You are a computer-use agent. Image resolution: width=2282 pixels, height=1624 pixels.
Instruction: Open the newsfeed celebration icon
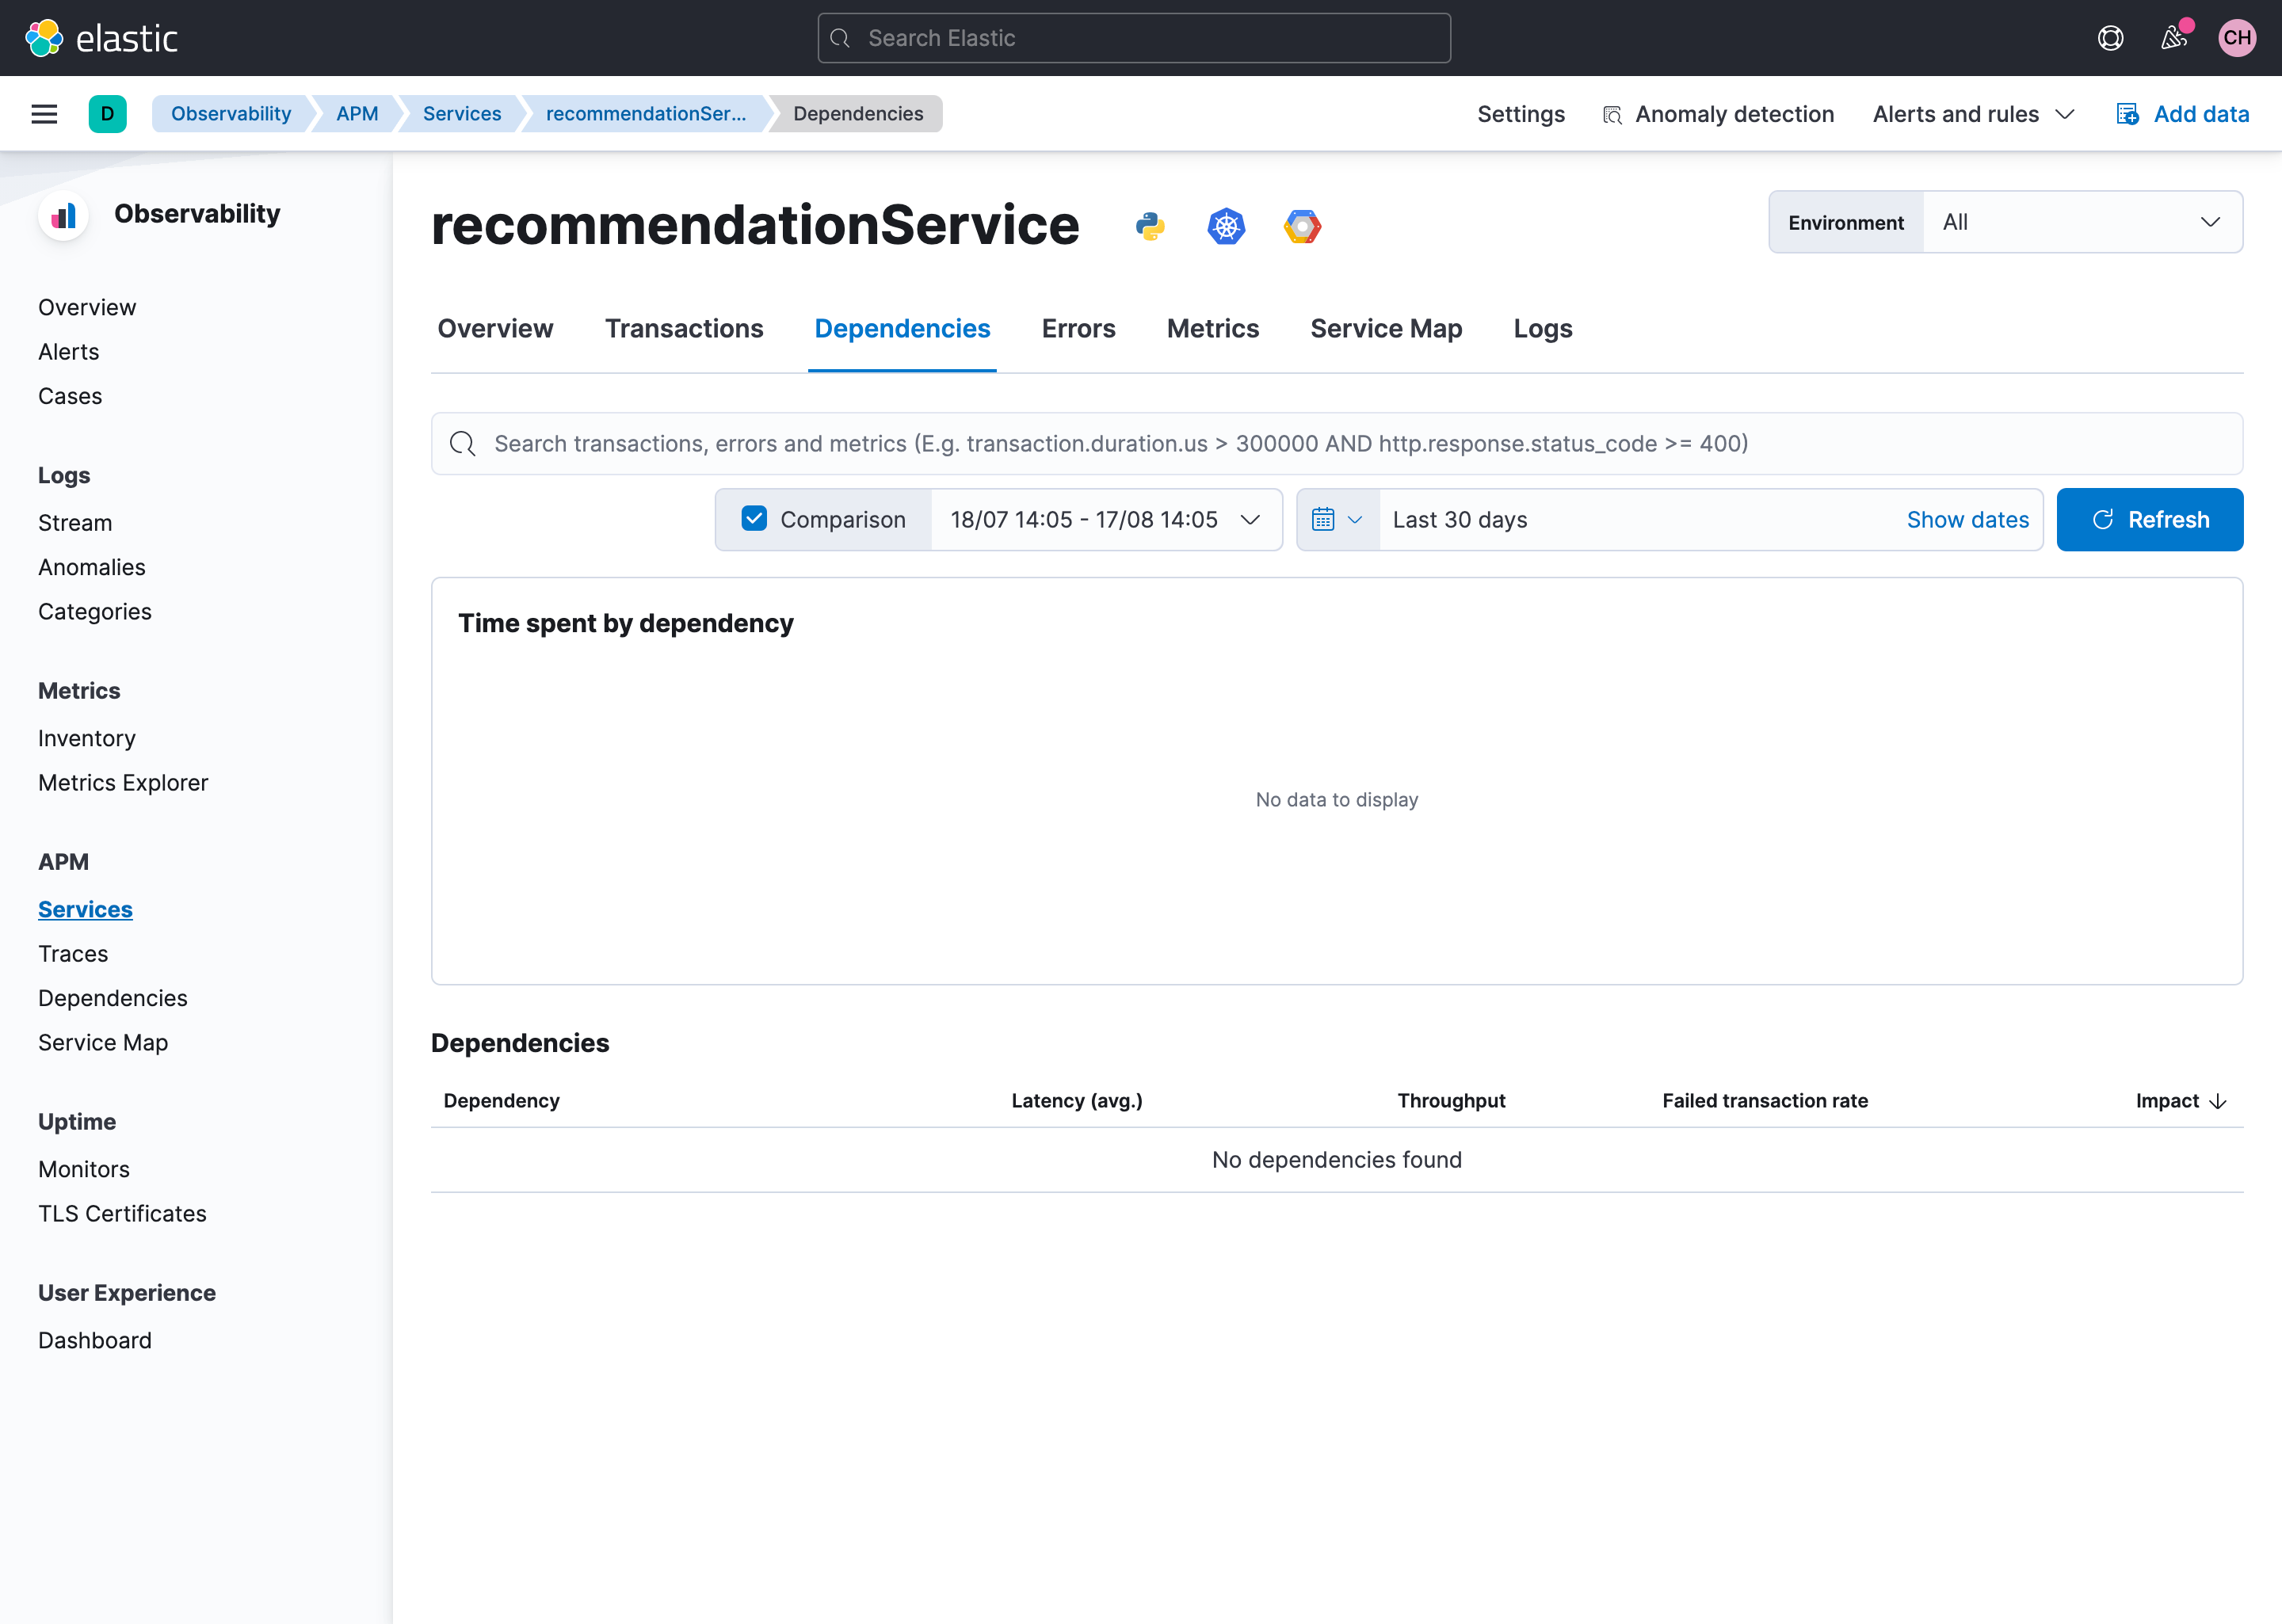coord(2174,38)
